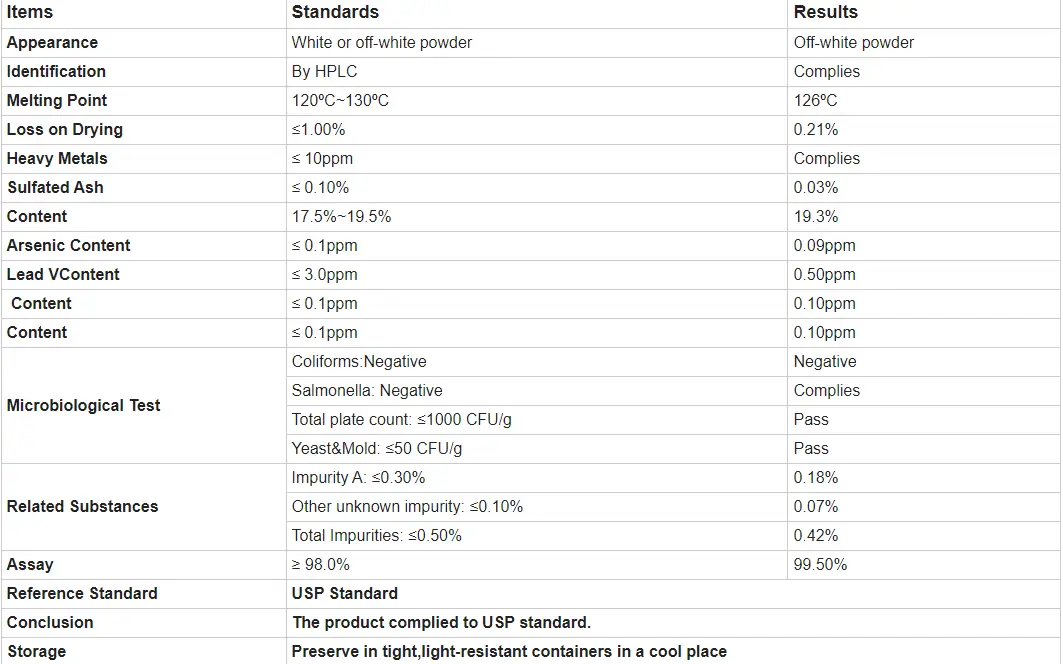Viewport: 1063px width, 664px height.
Task: Select the By HPLC standard cell
Action: (x=324, y=72)
